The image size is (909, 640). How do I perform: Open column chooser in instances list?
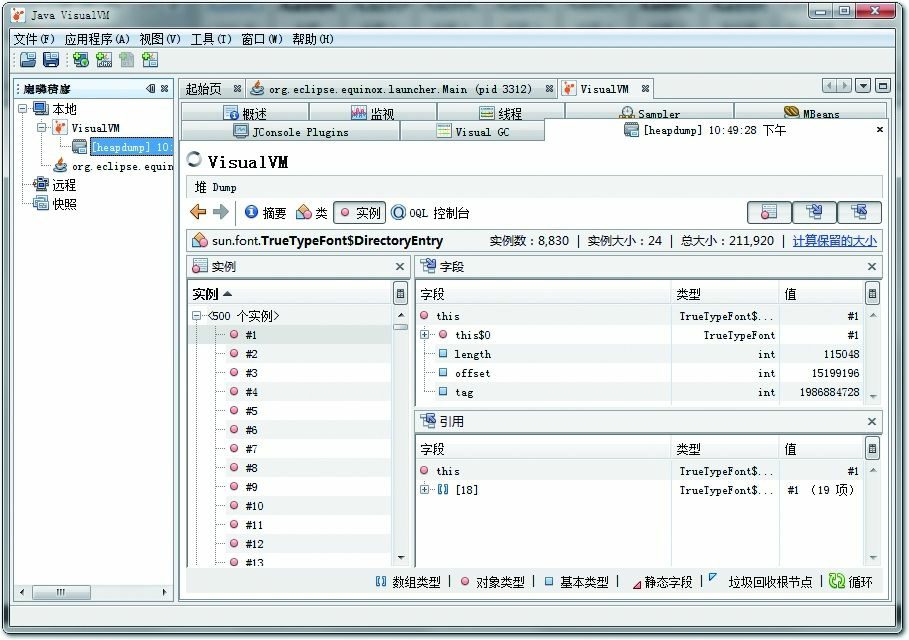[x=400, y=293]
